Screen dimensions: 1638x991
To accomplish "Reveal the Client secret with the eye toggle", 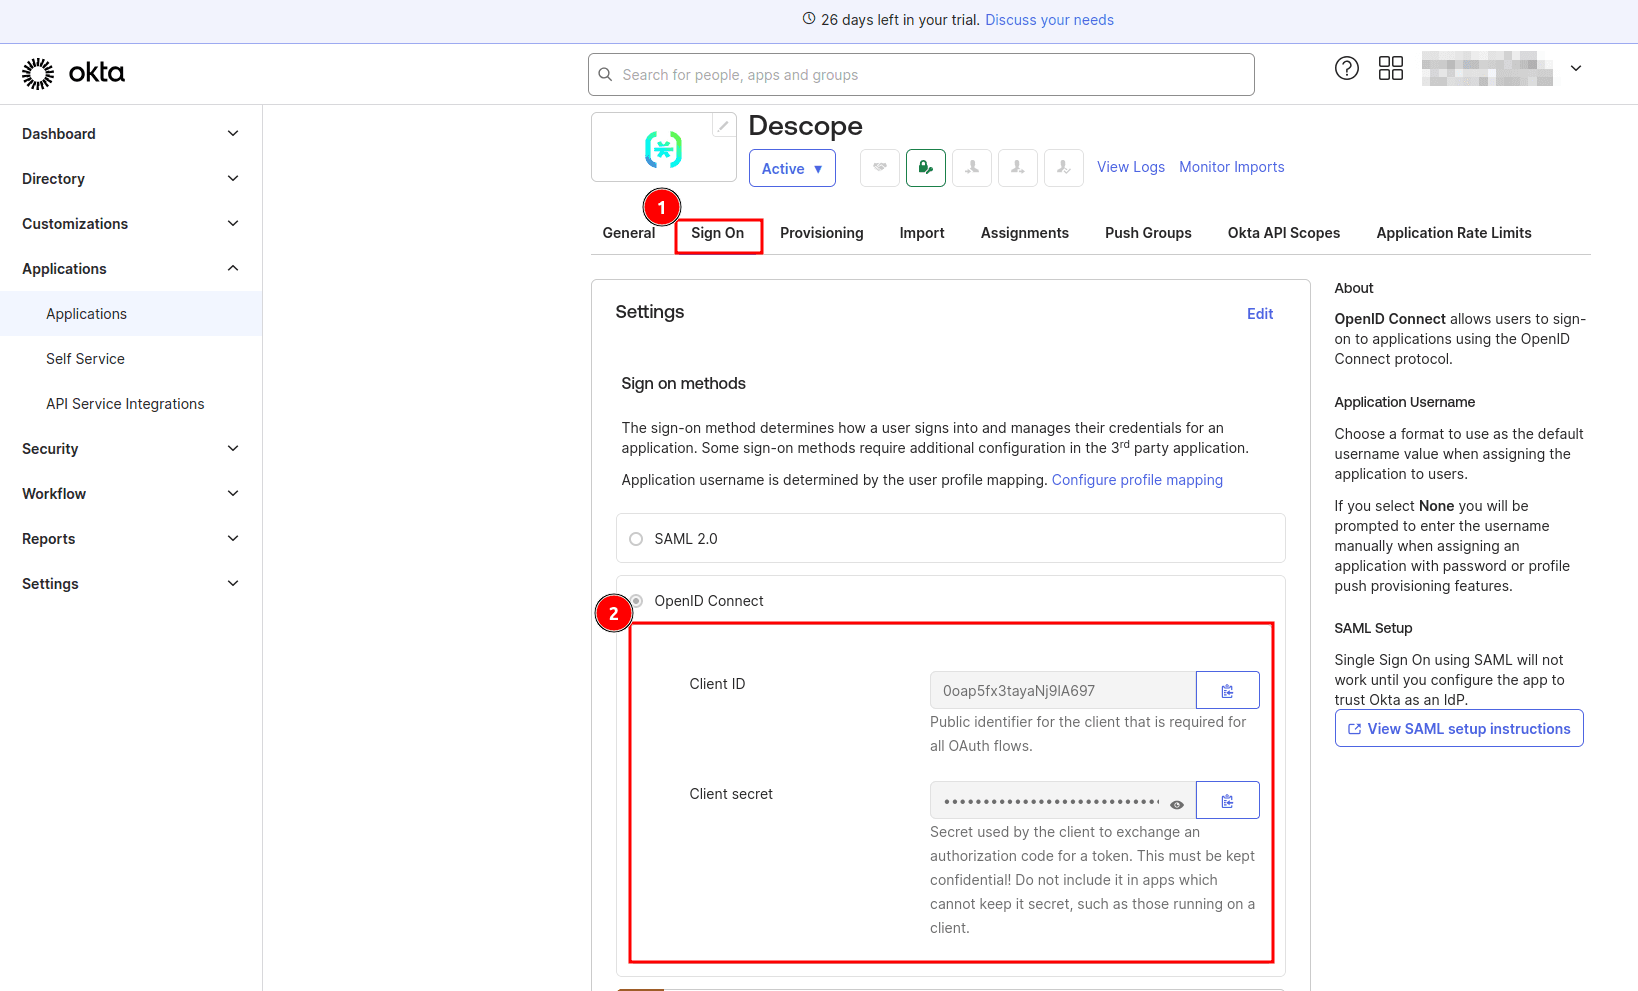I will 1176,803.
